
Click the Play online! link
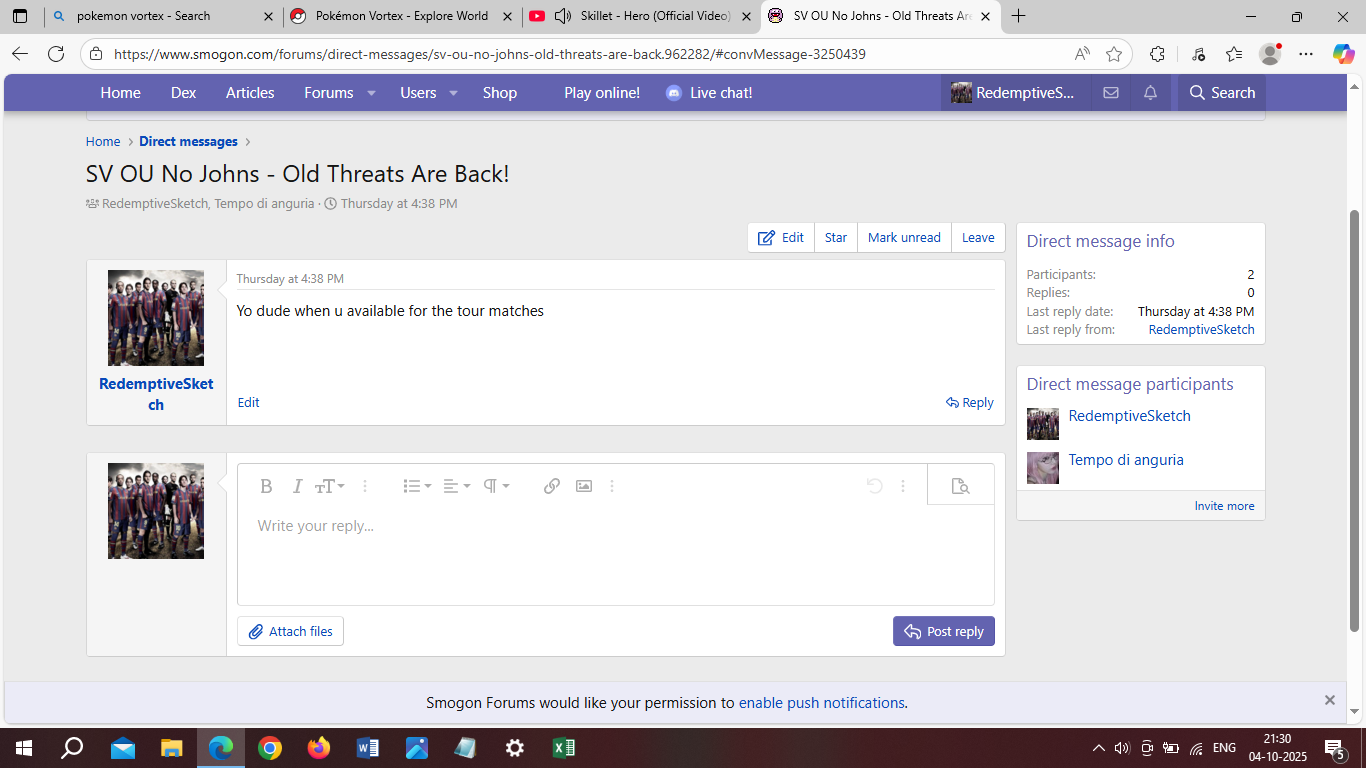(x=602, y=93)
